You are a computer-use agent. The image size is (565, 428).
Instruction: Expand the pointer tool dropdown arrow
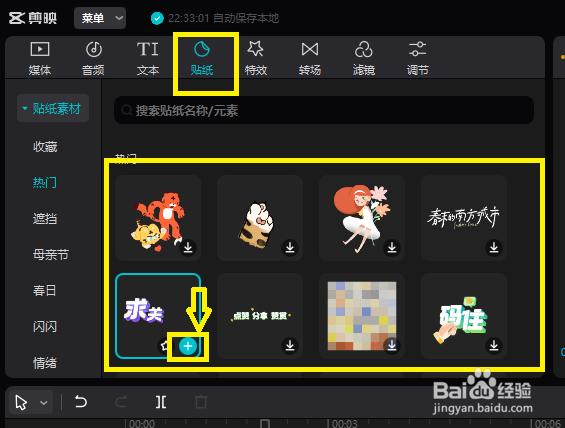[44, 402]
